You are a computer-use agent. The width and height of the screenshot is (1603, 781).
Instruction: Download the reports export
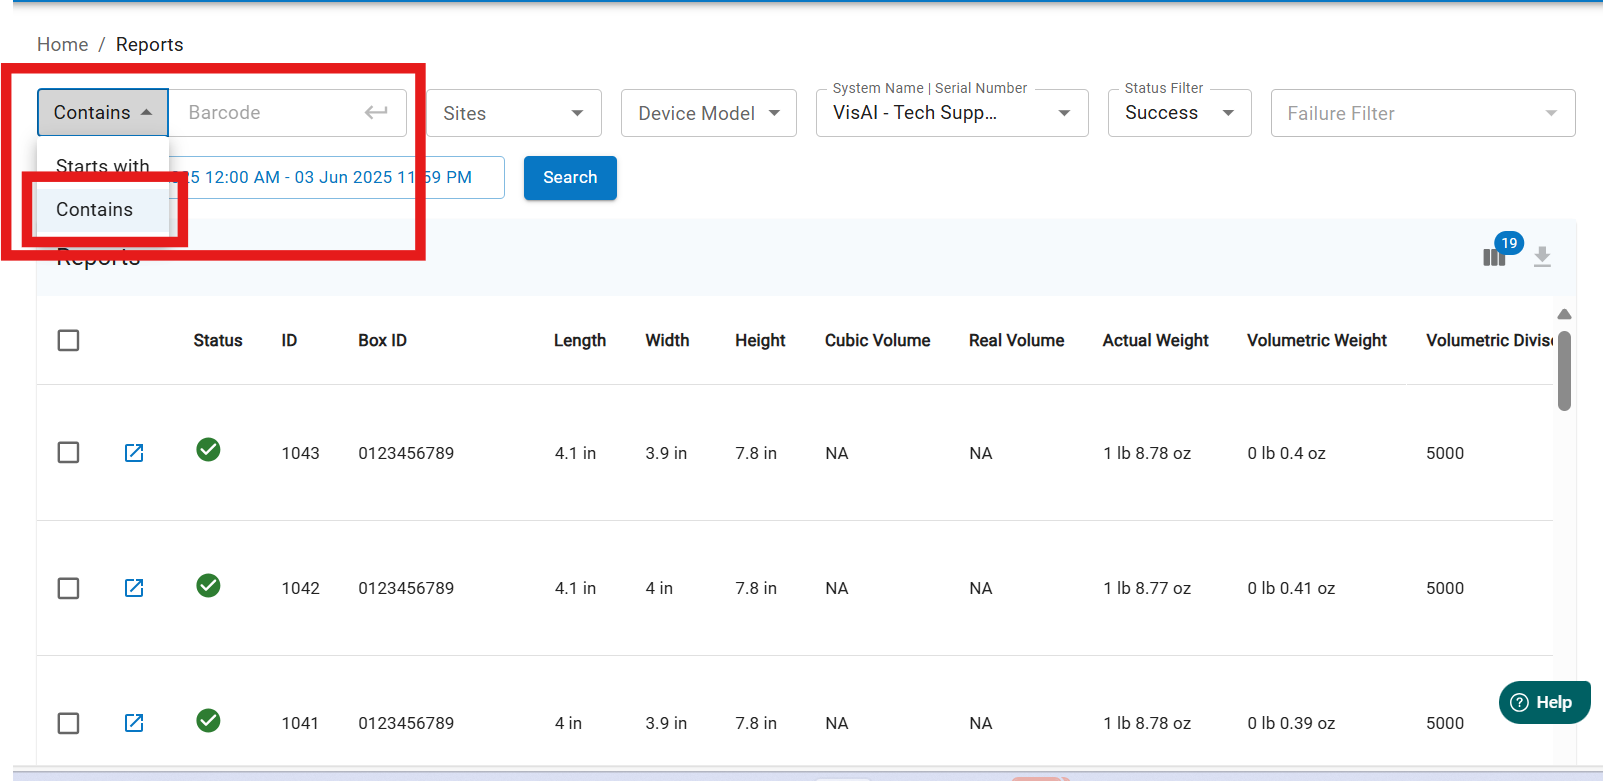coord(1542,257)
